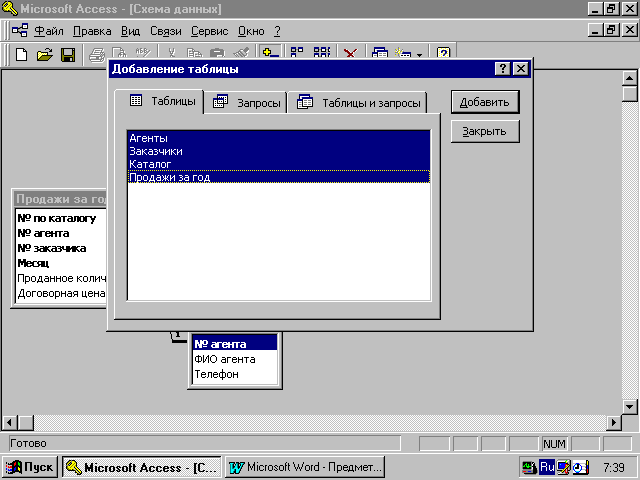This screenshot has height=480, width=640.
Task: Select Каталог in the table list
Action: point(279,164)
